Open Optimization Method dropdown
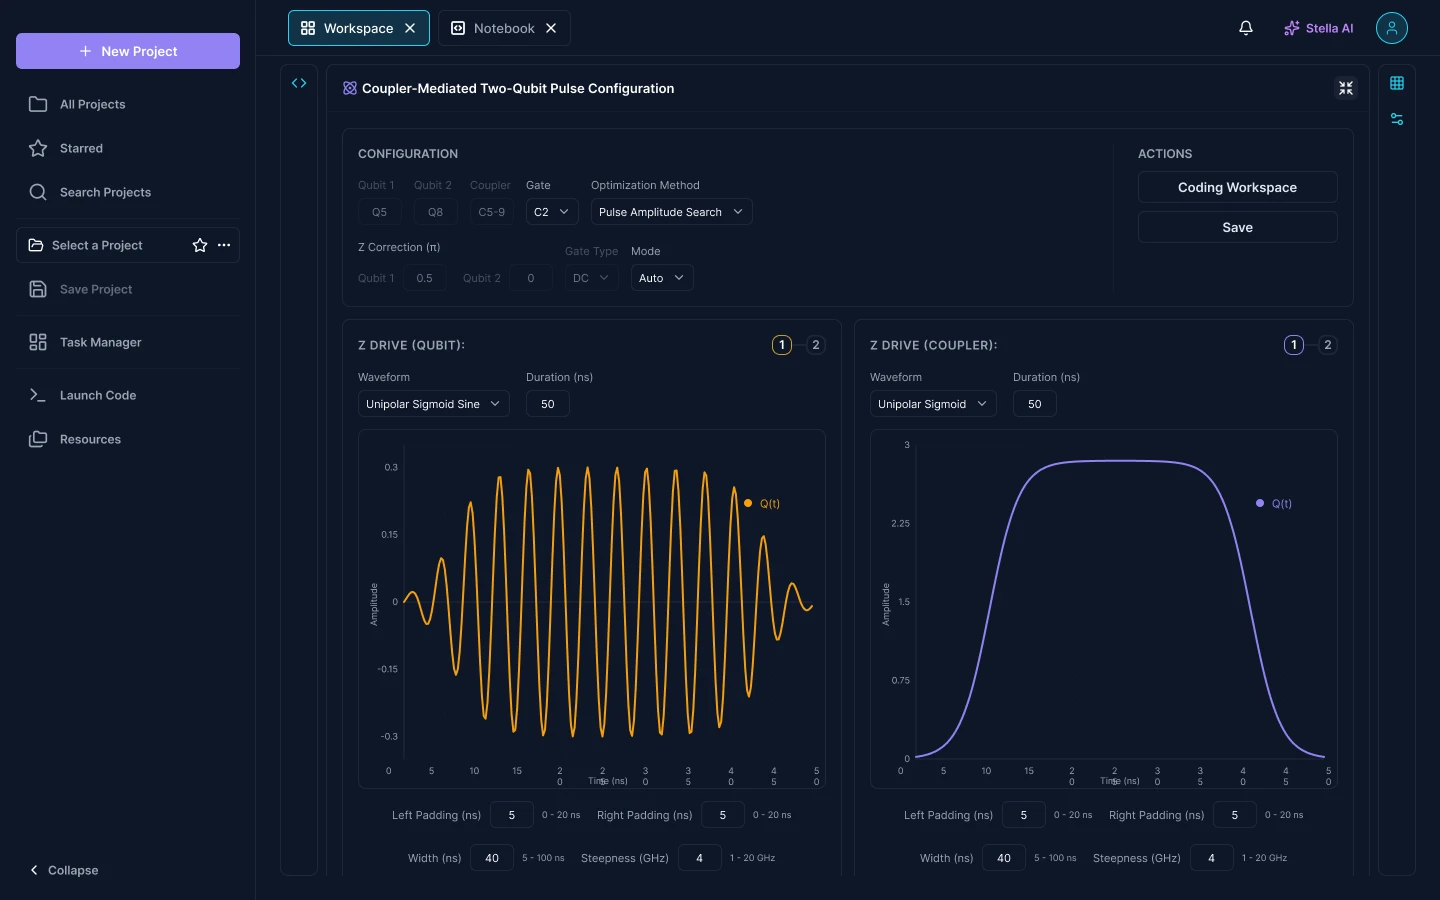Image resolution: width=1440 pixels, height=900 pixels. click(x=672, y=212)
